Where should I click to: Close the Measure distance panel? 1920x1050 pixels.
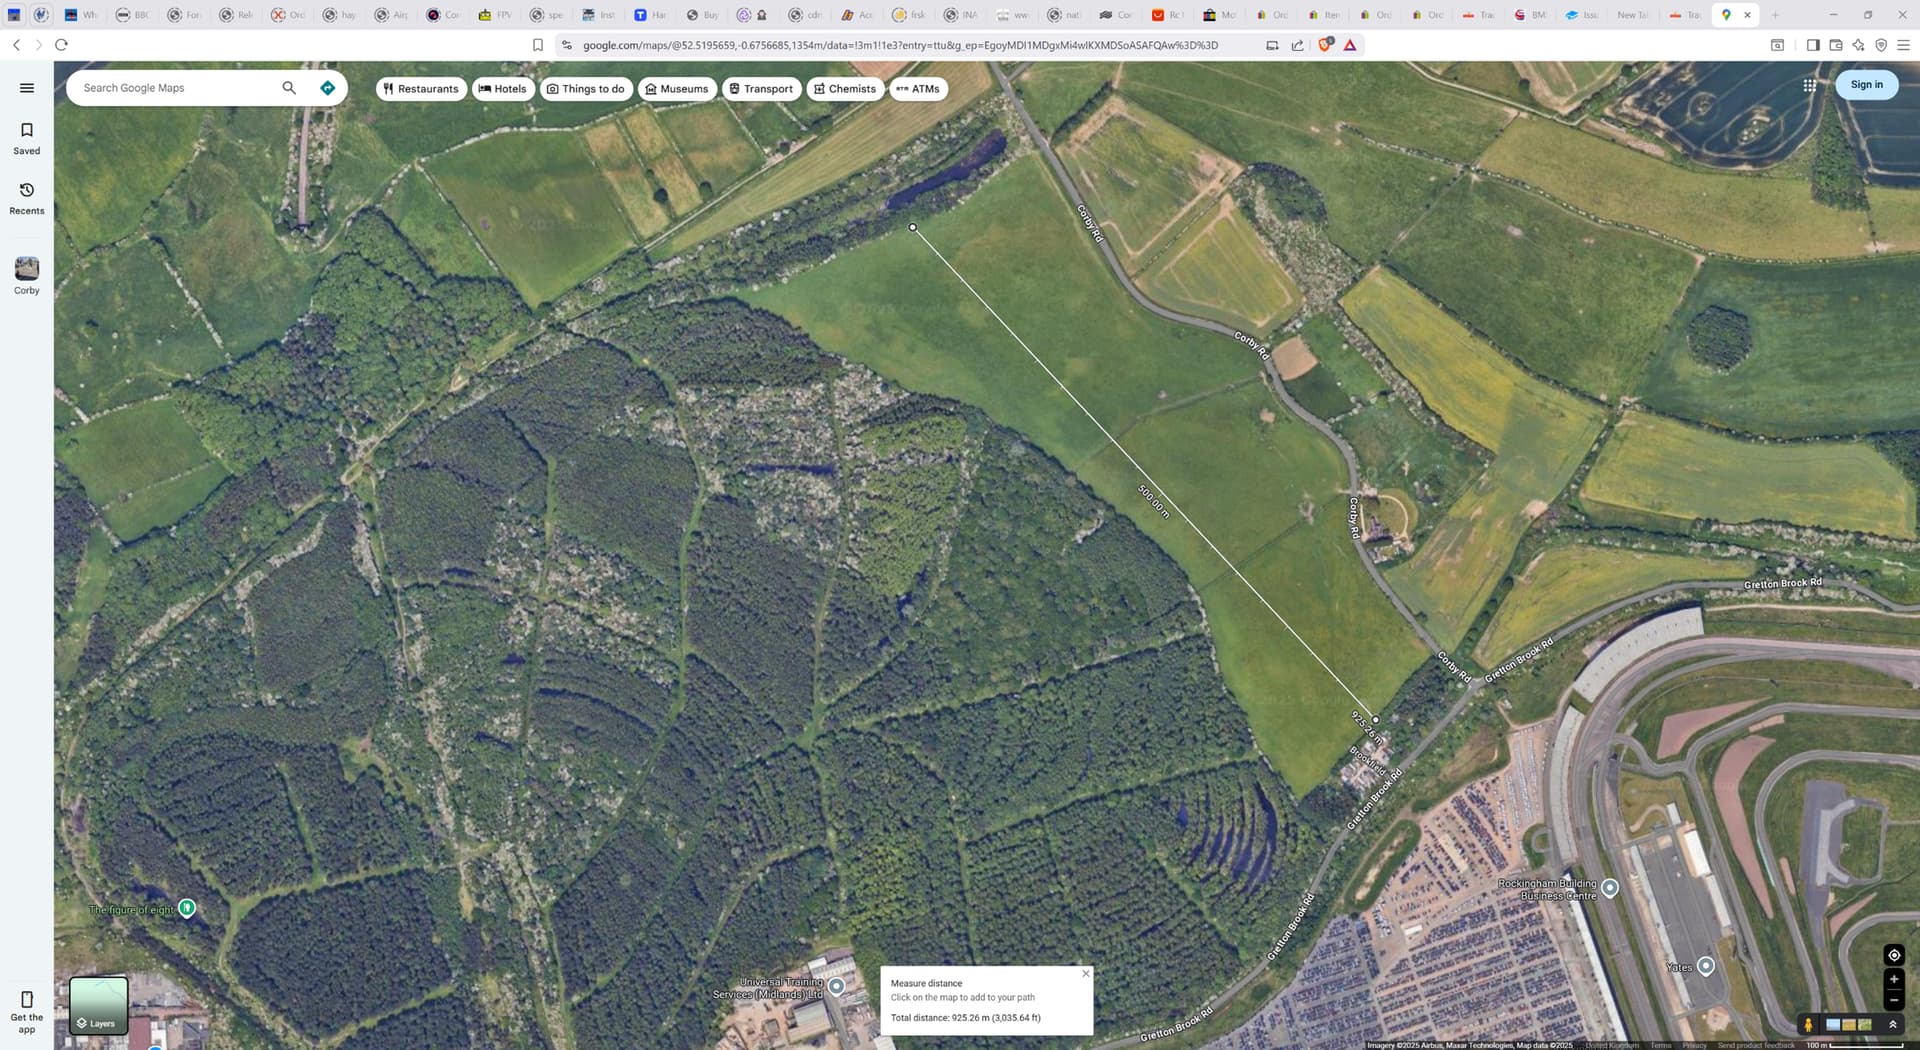coord(1086,973)
